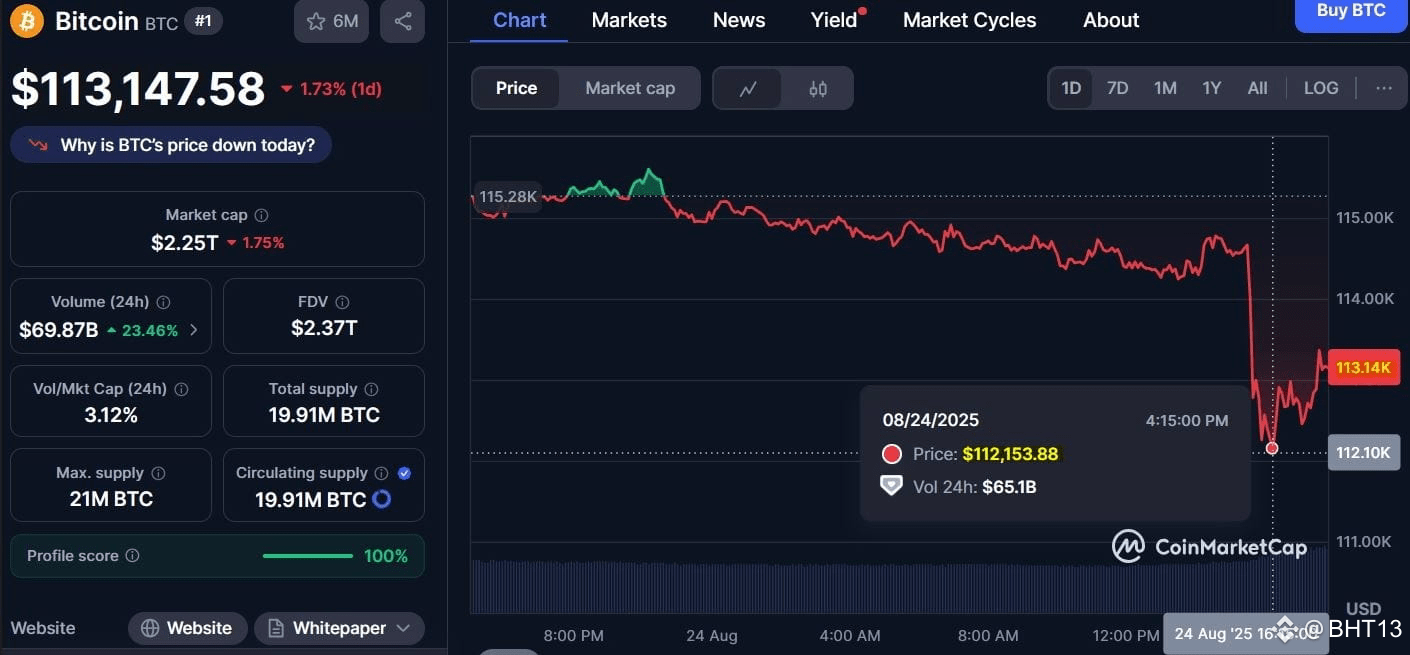Click the circulating supply verified badge

pyautogui.click(x=404, y=473)
